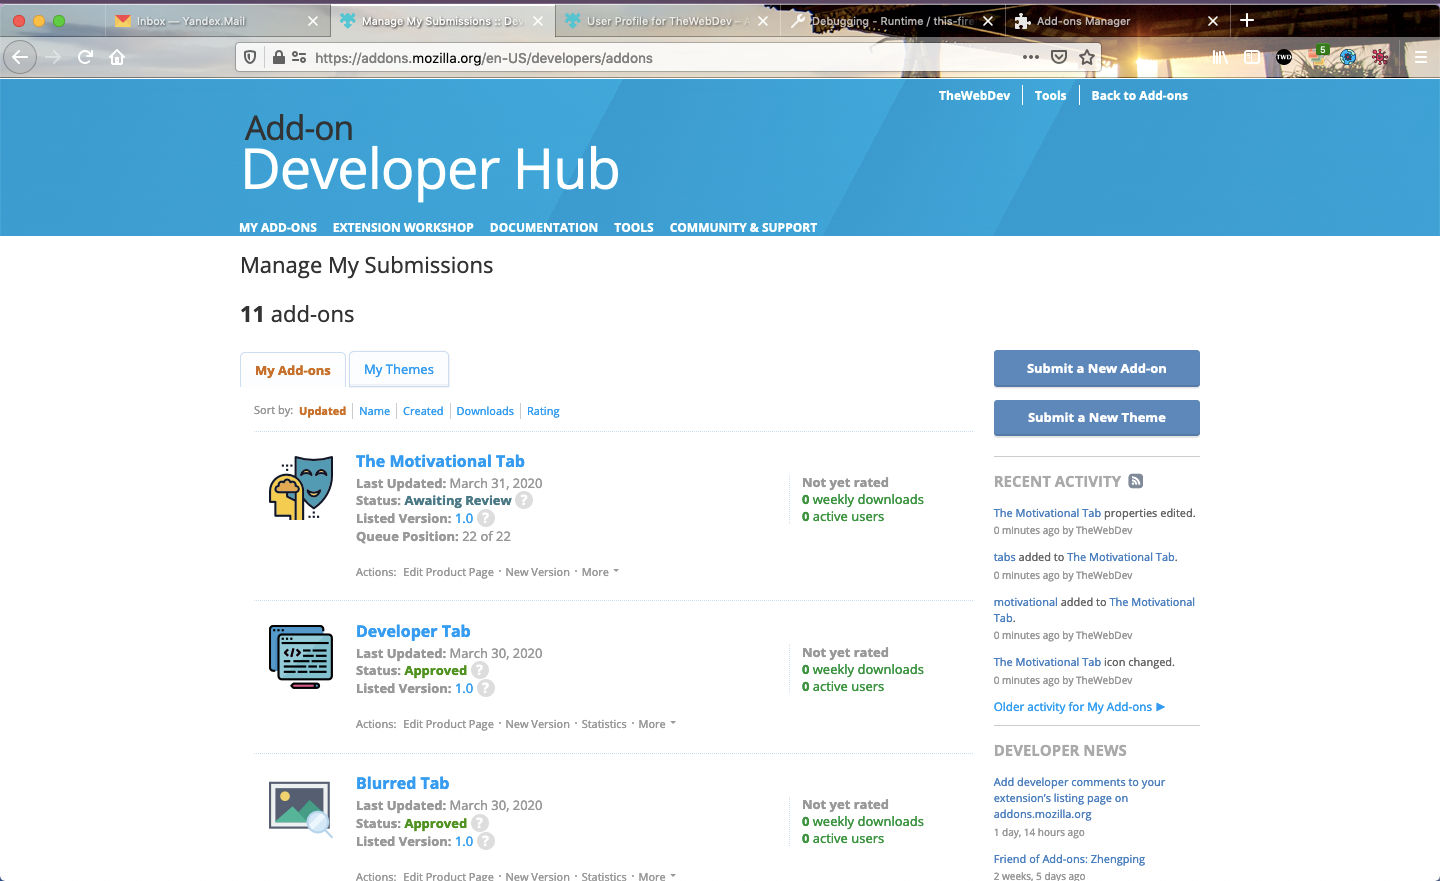
Task: Open page actions three-dots menu
Action: coord(1031,57)
